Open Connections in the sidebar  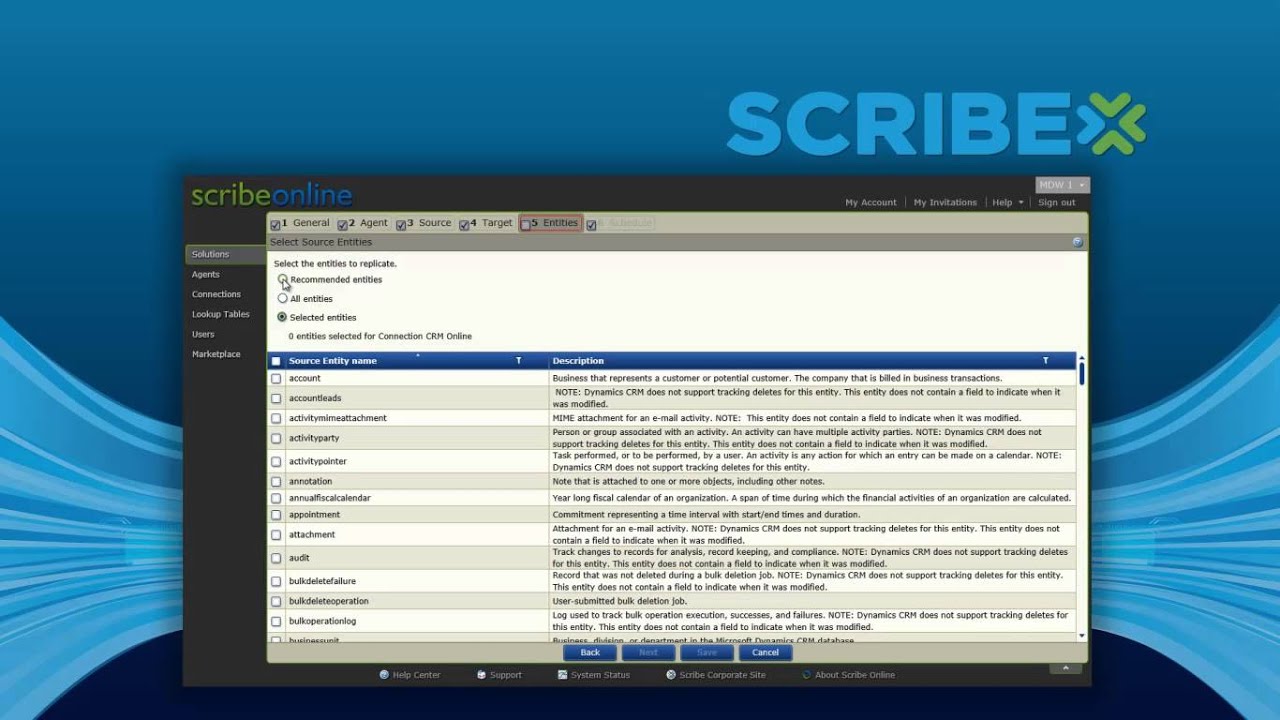tap(216, 294)
